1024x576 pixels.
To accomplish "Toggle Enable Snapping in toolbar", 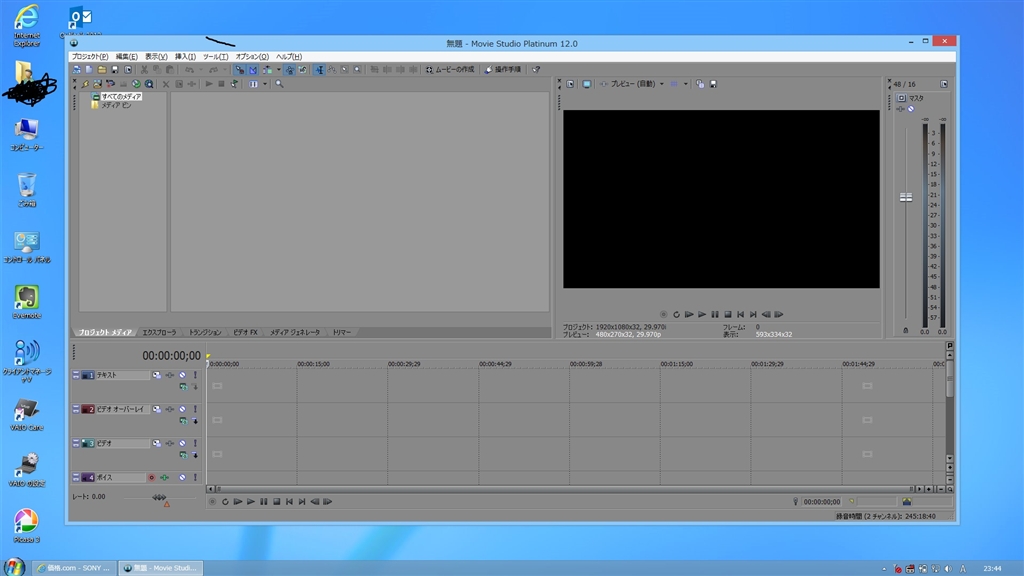I will pos(240,69).
